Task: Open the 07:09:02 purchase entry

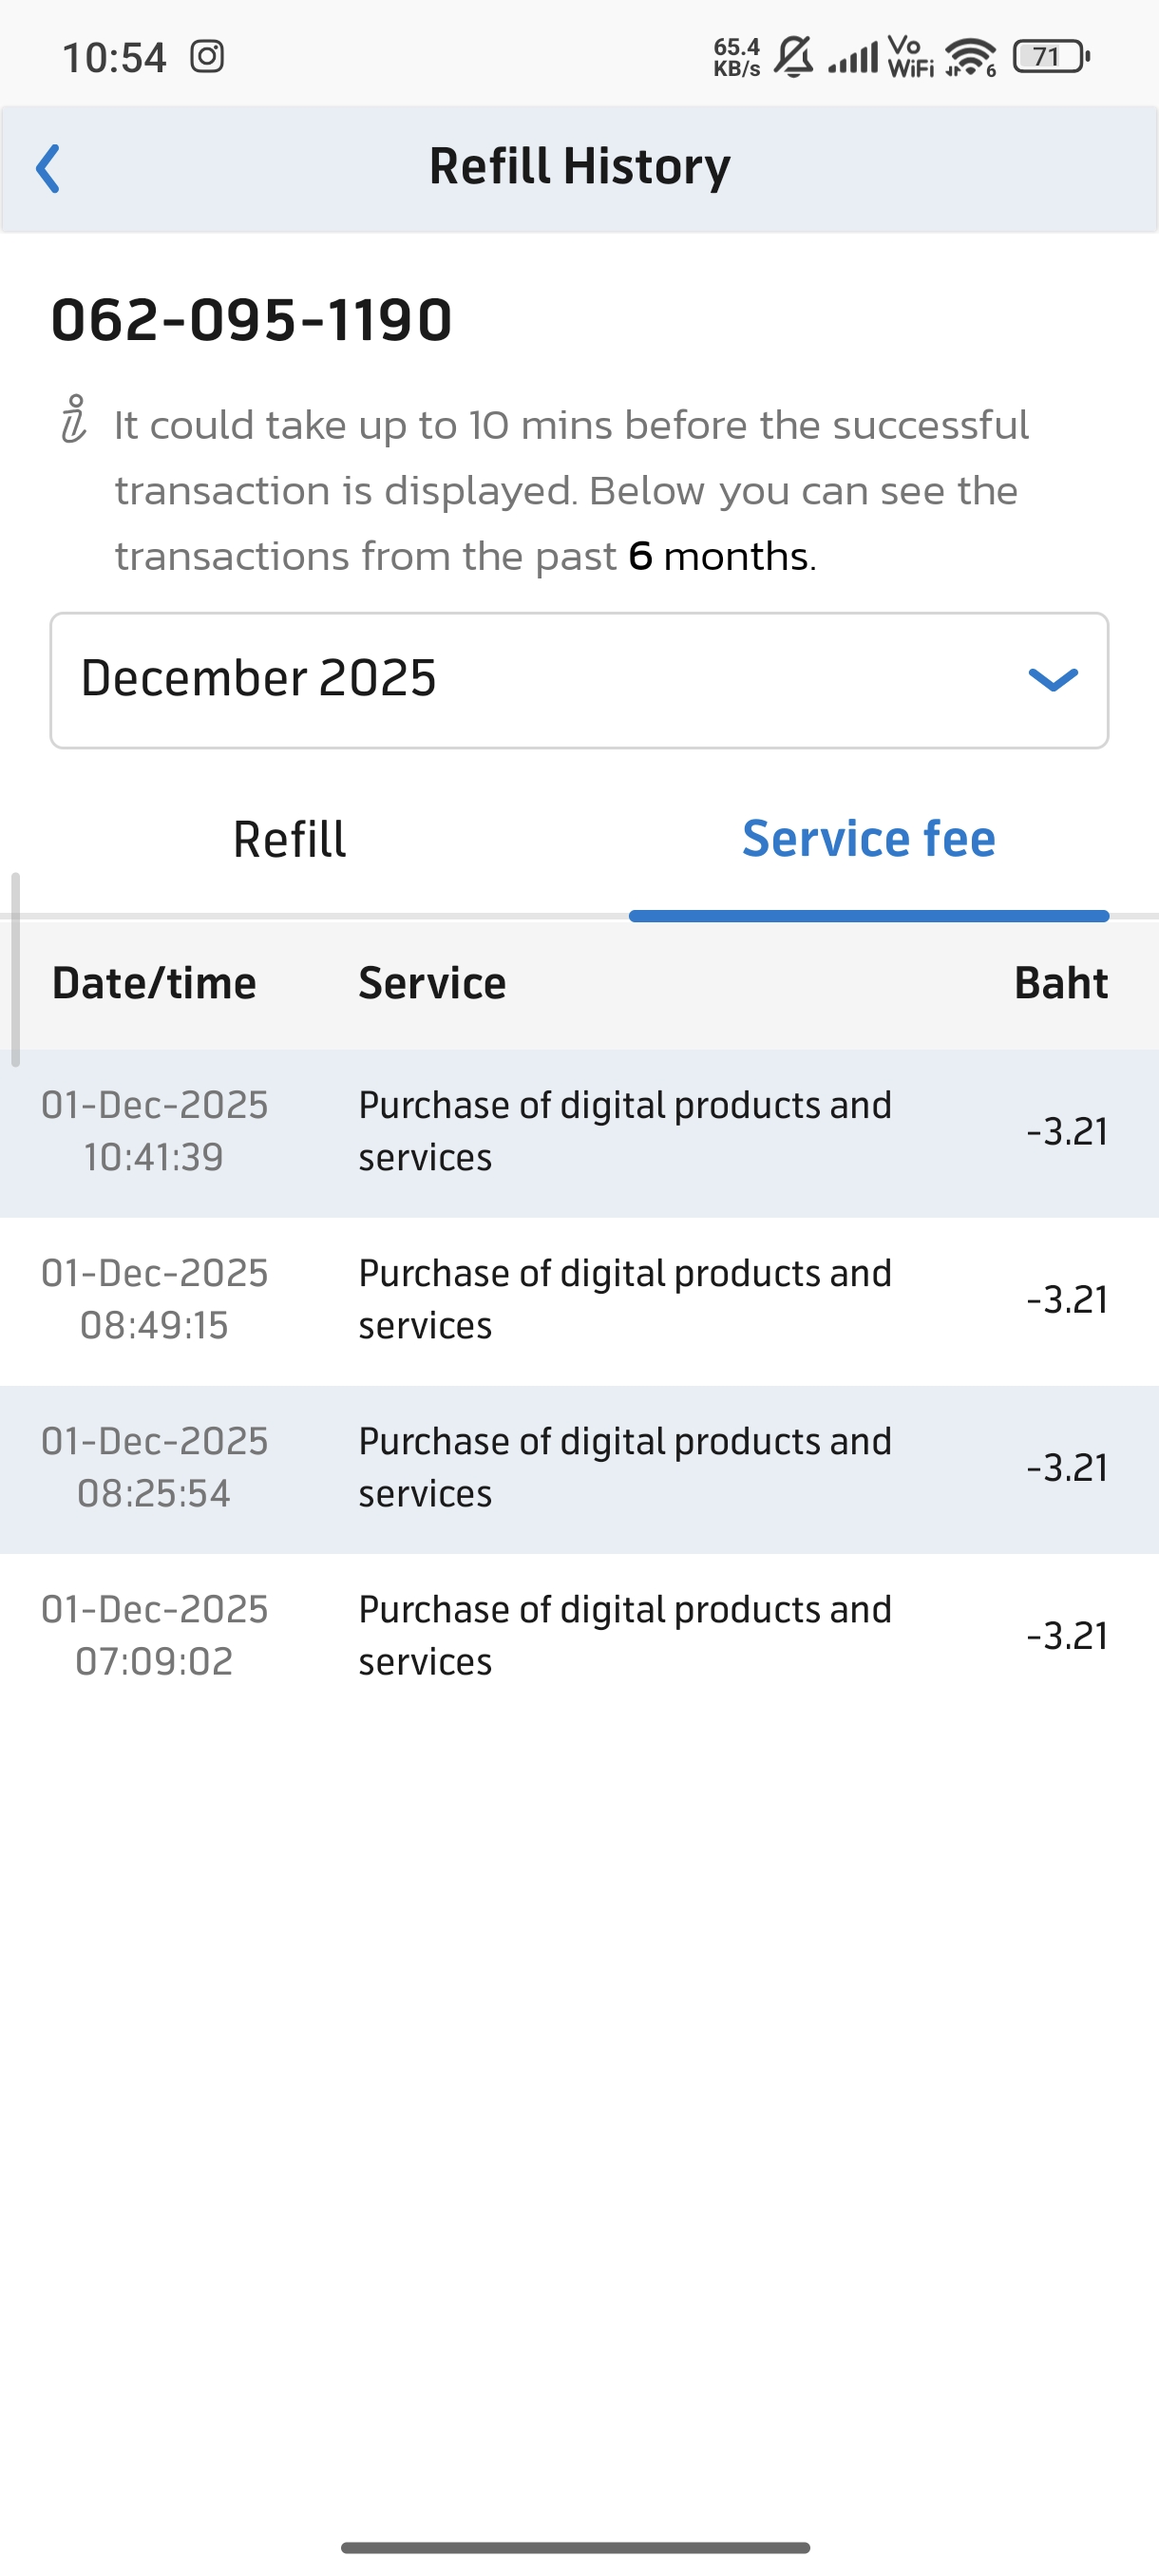Action: (x=579, y=1636)
